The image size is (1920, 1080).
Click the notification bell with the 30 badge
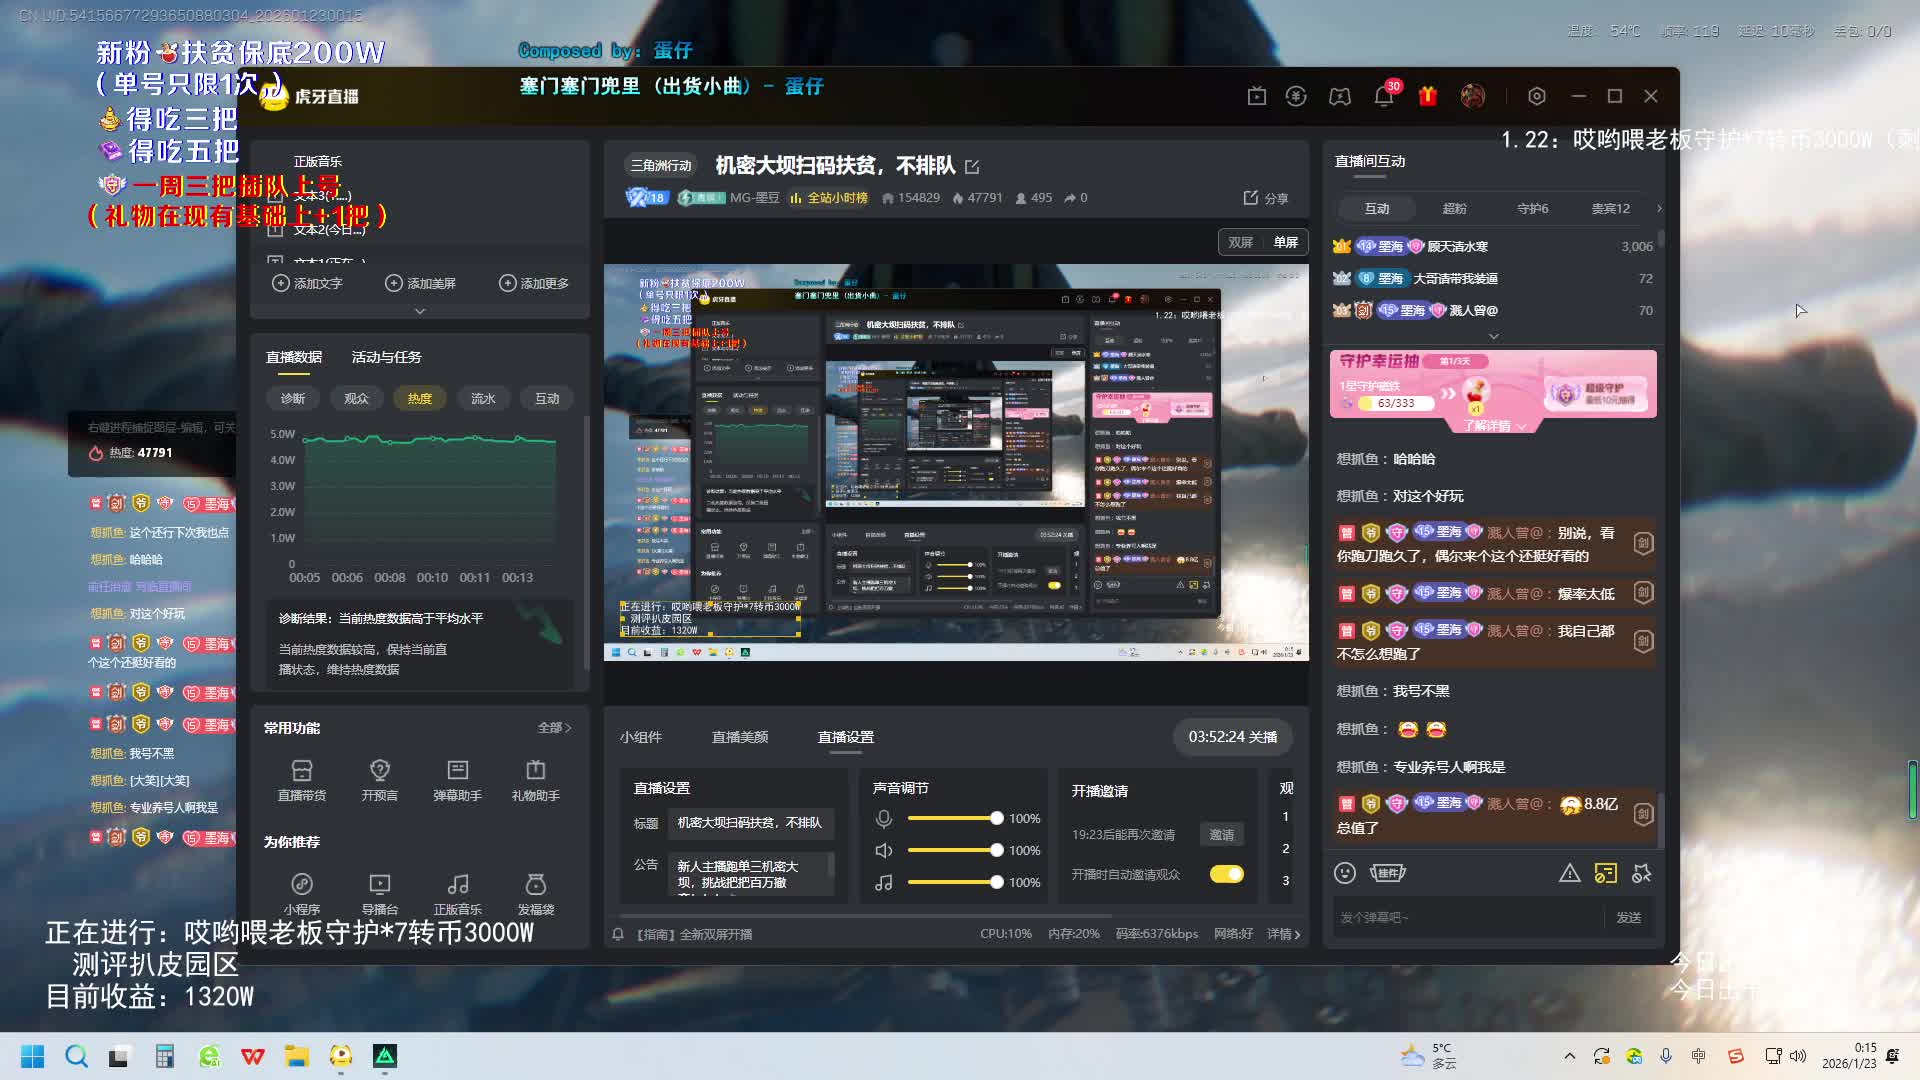[x=1383, y=96]
